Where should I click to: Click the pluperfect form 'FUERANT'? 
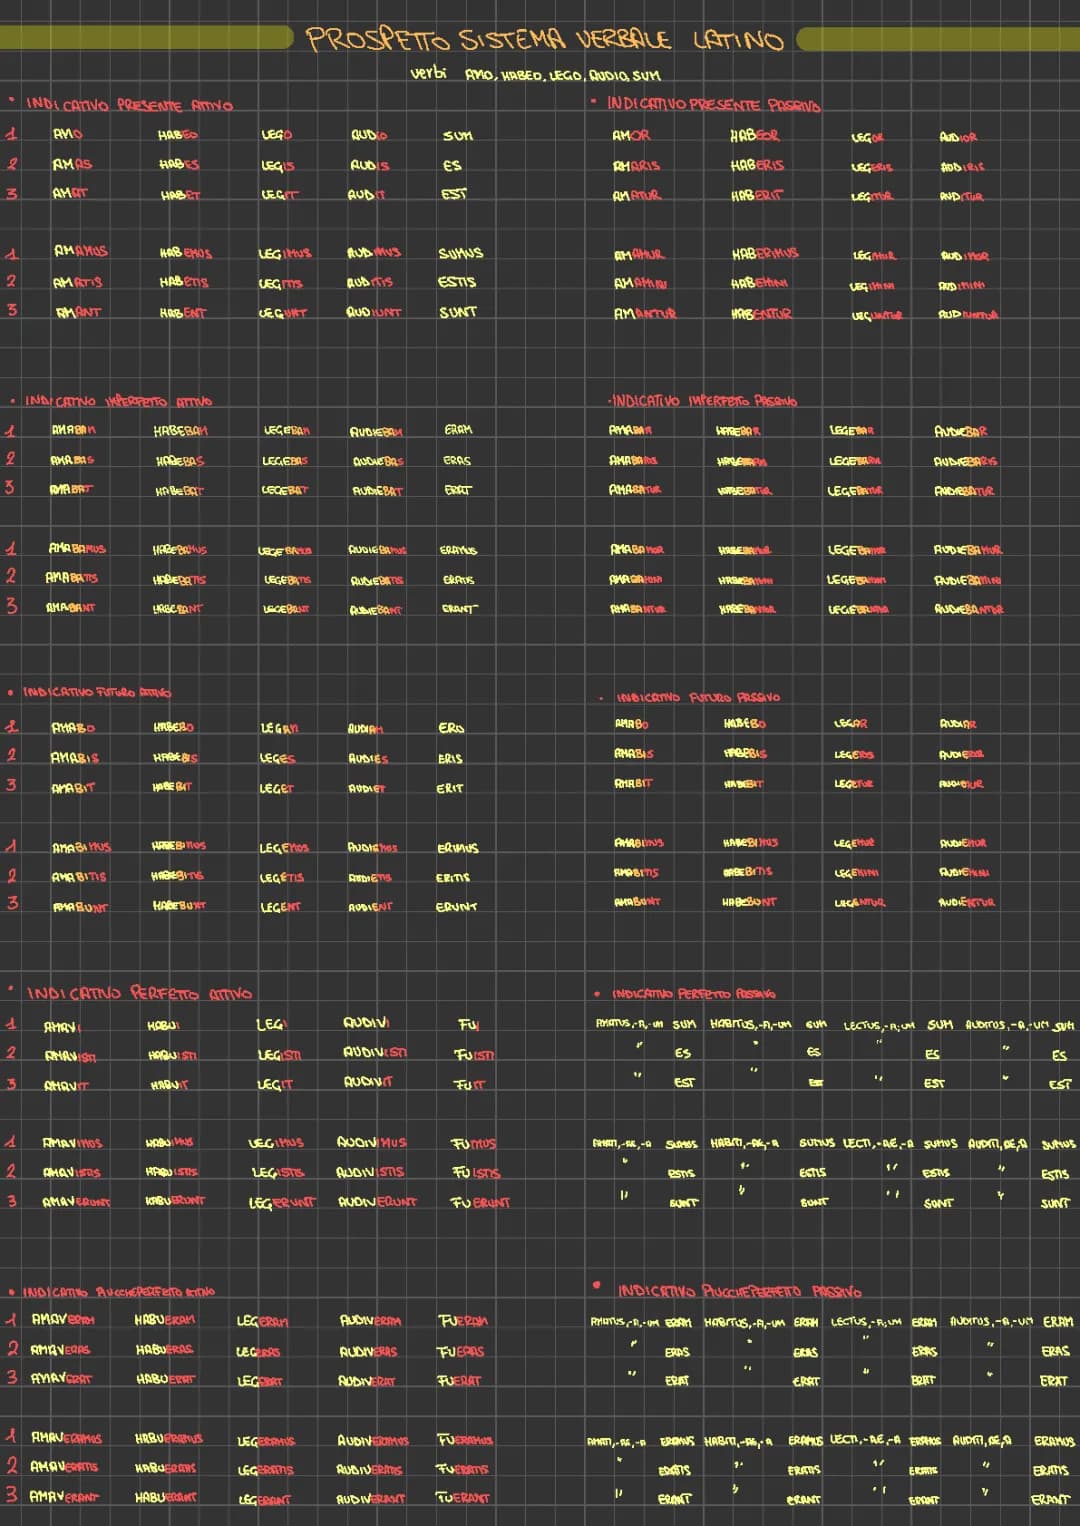click(x=464, y=1498)
